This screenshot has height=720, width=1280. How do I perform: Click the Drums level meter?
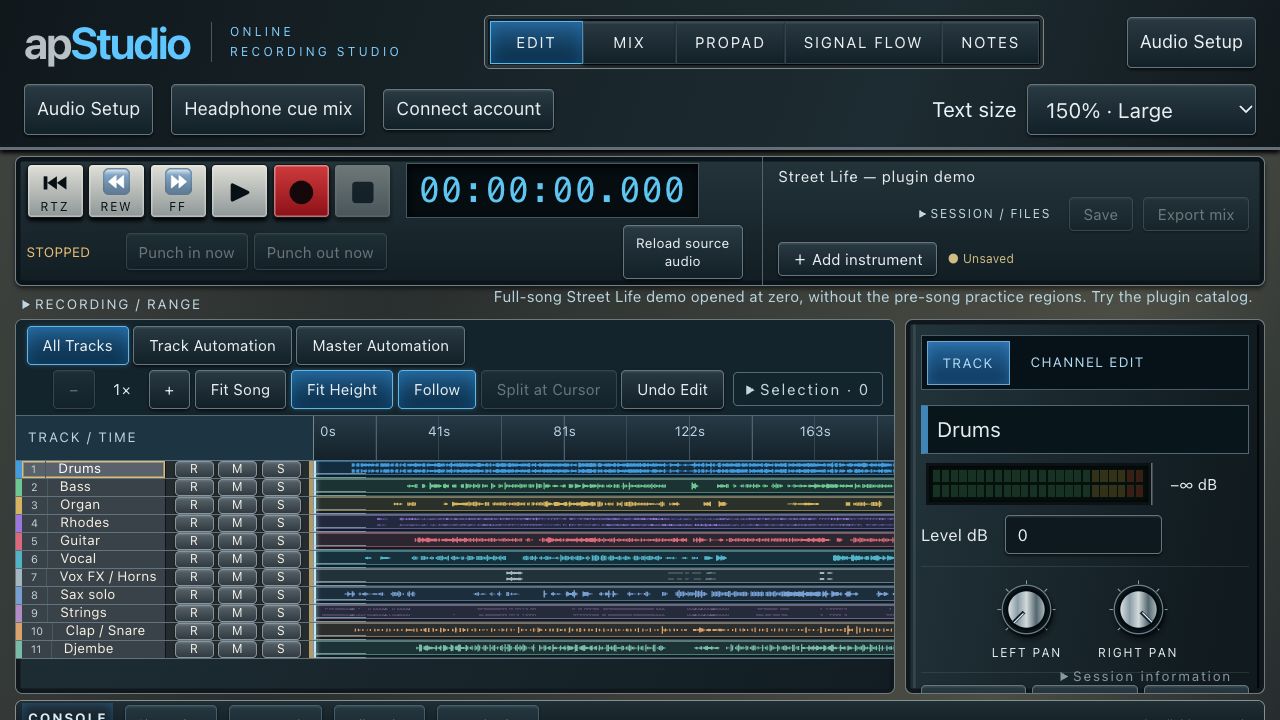pyautogui.click(x=1038, y=484)
